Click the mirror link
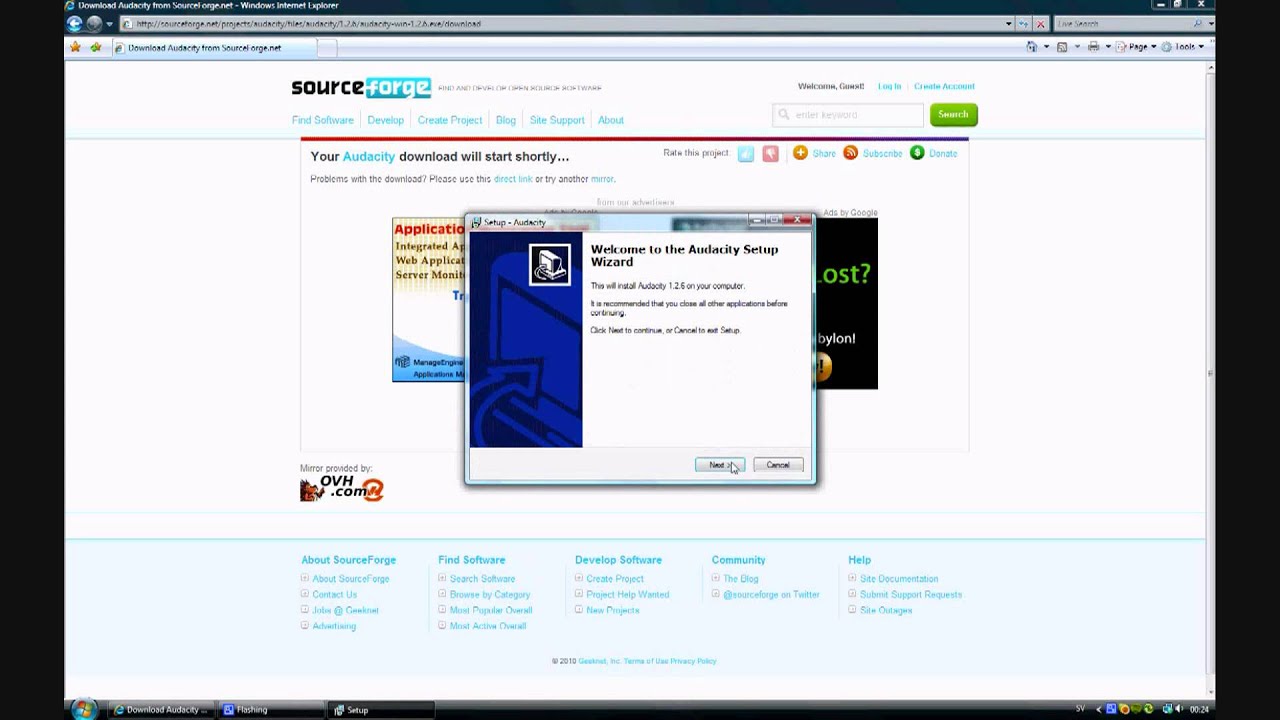The width and height of the screenshot is (1280, 720). [602, 179]
